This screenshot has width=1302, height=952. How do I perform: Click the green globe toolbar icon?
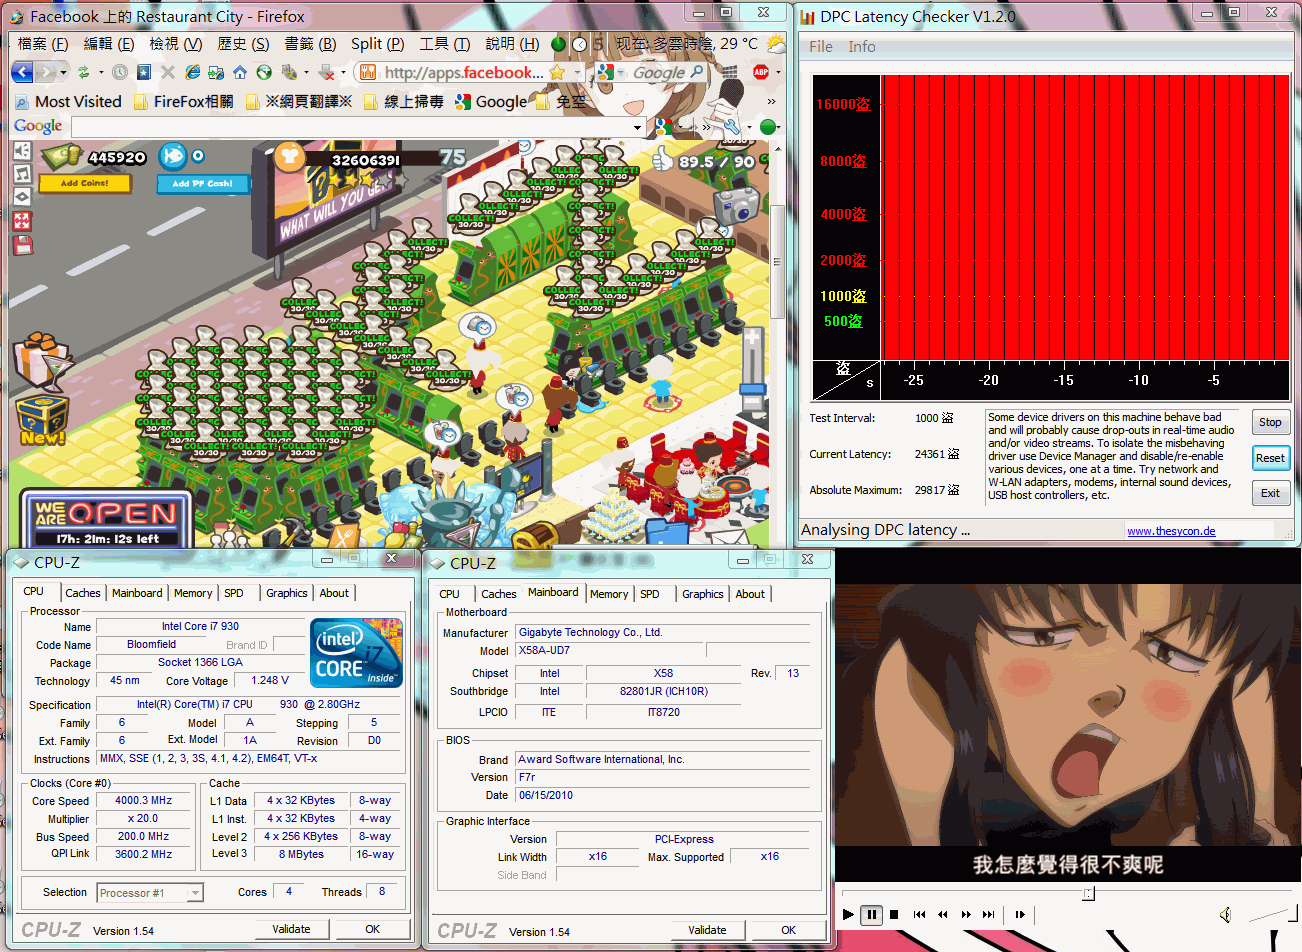coord(264,72)
